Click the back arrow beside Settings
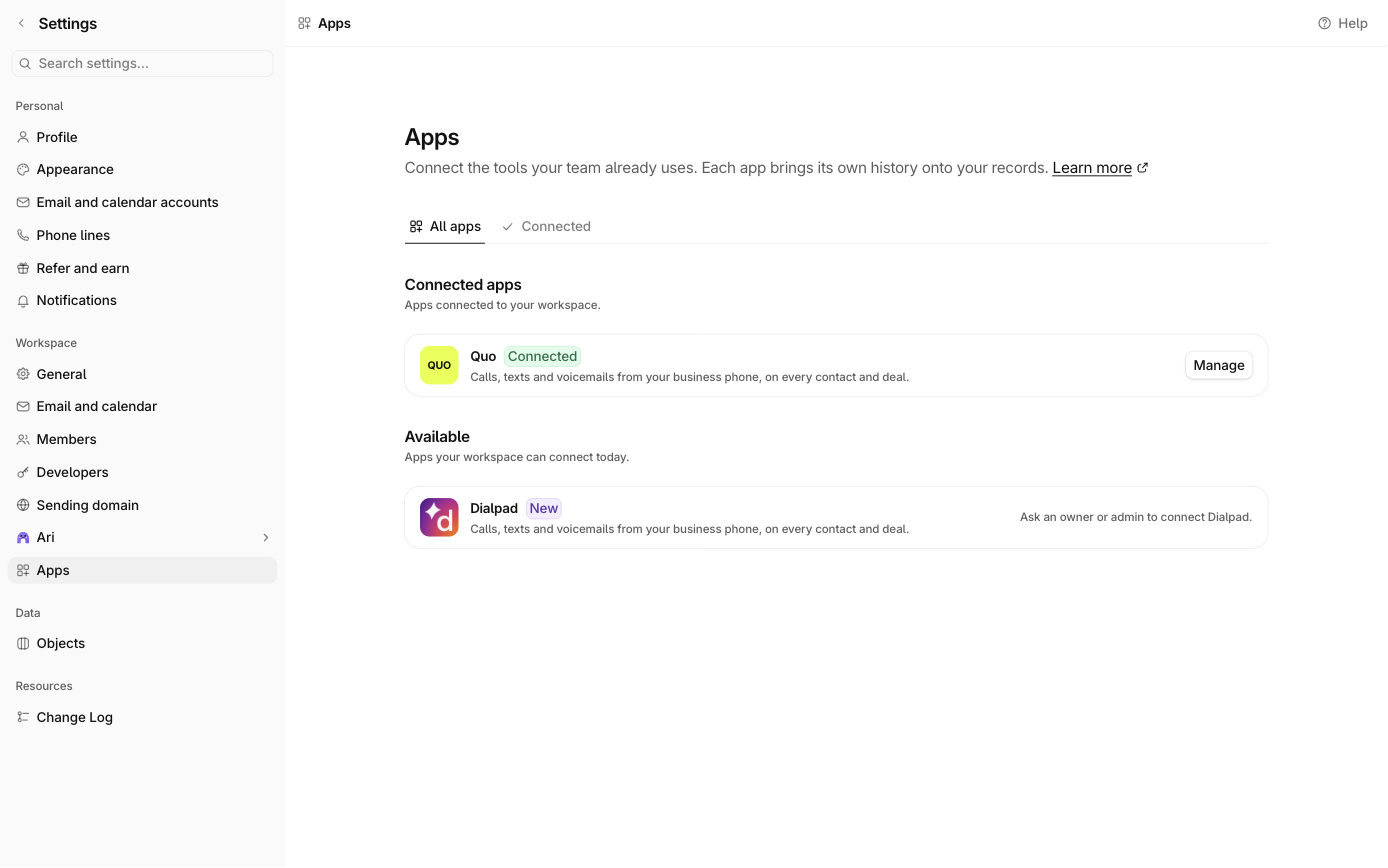 point(21,23)
